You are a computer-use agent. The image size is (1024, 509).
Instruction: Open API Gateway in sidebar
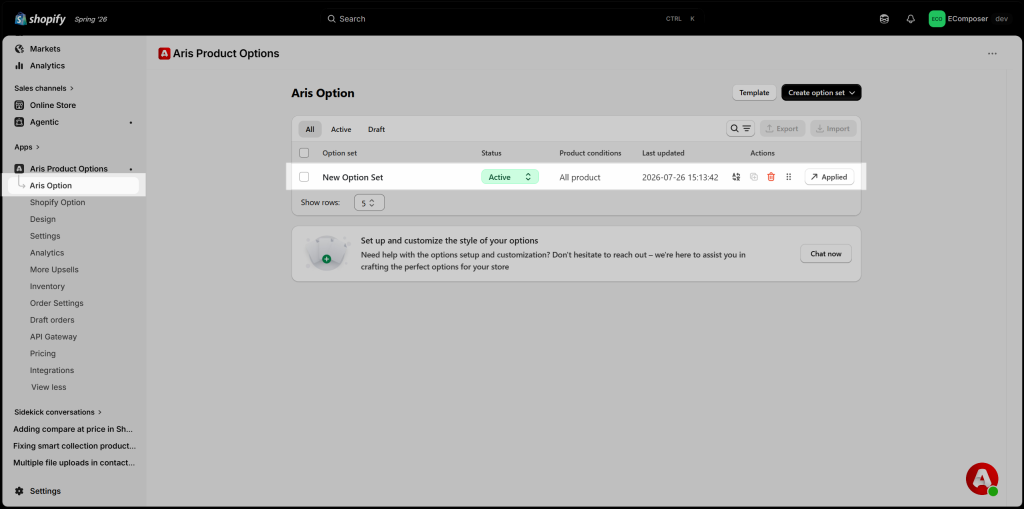click(54, 337)
